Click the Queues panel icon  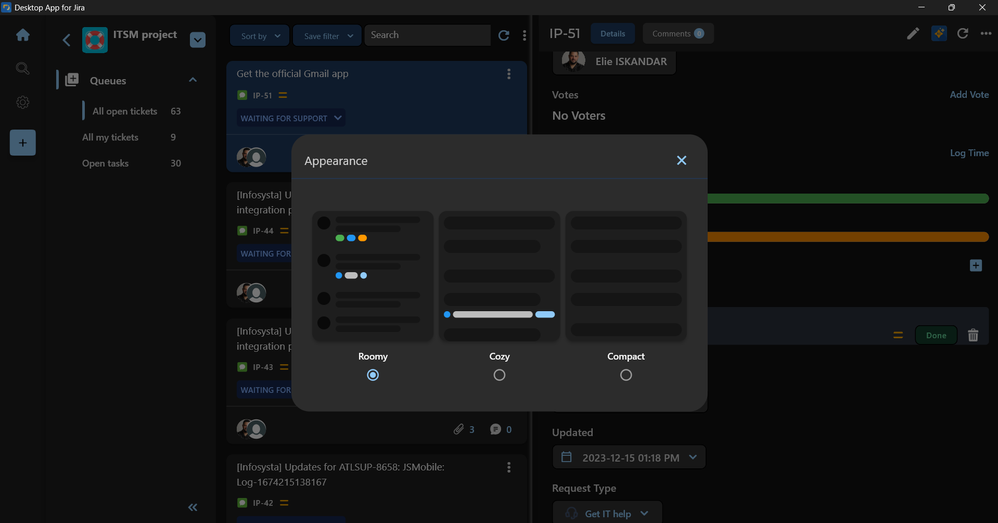(72, 80)
